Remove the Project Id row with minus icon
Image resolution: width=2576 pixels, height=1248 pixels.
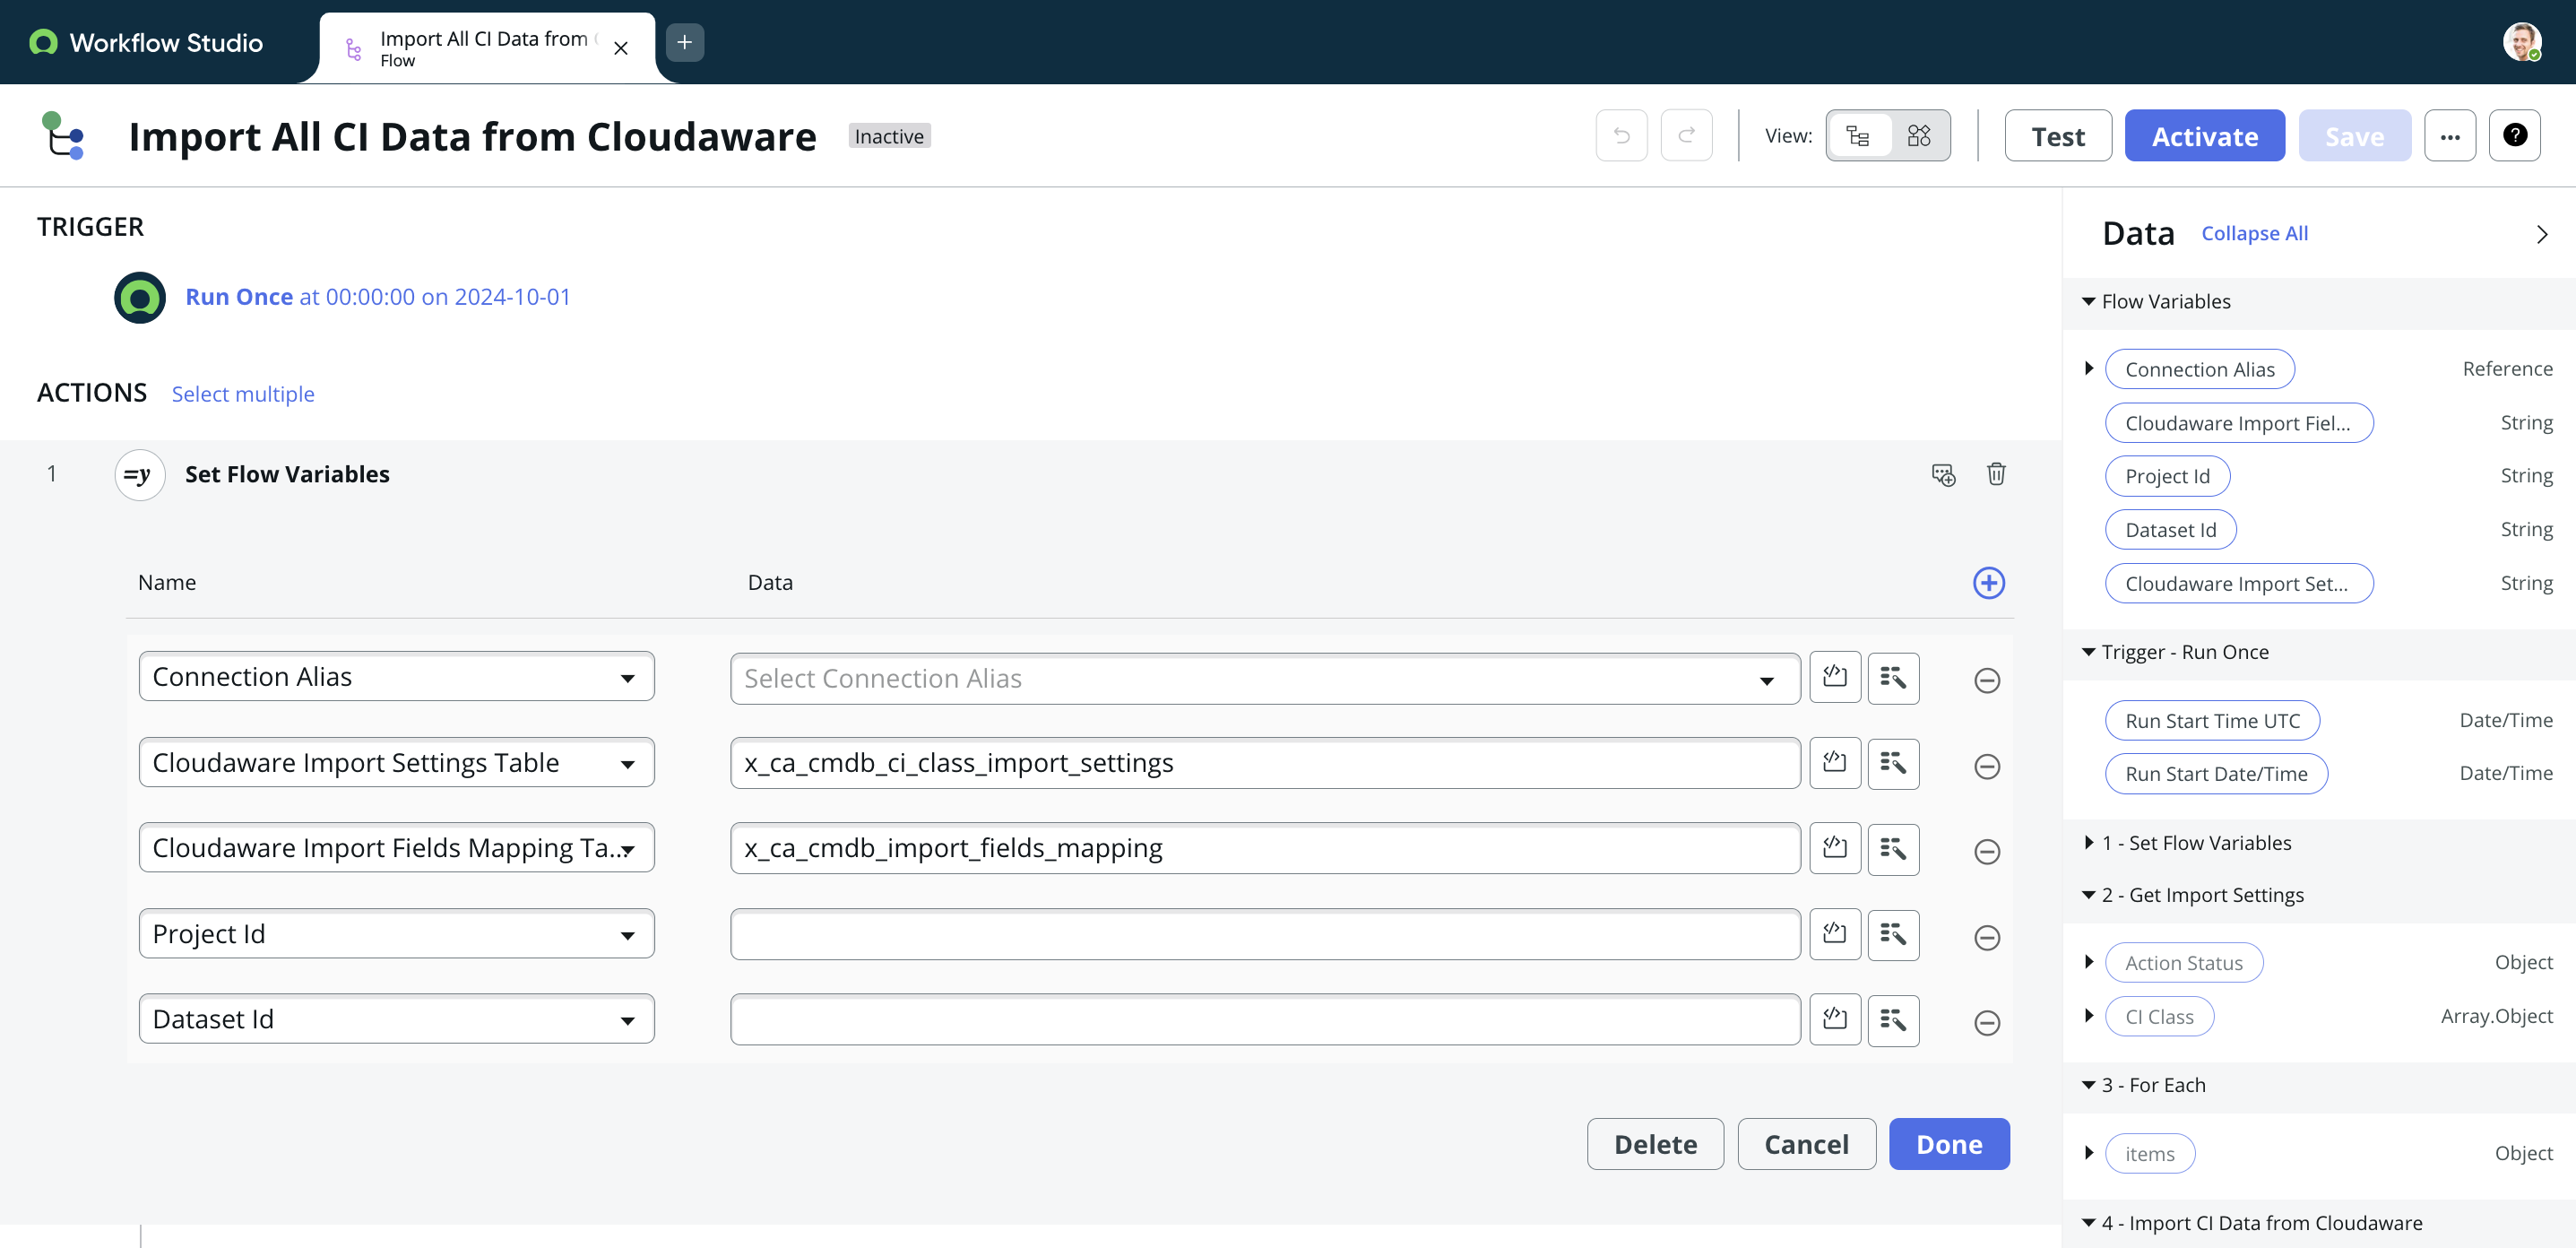tap(1987, 937)
